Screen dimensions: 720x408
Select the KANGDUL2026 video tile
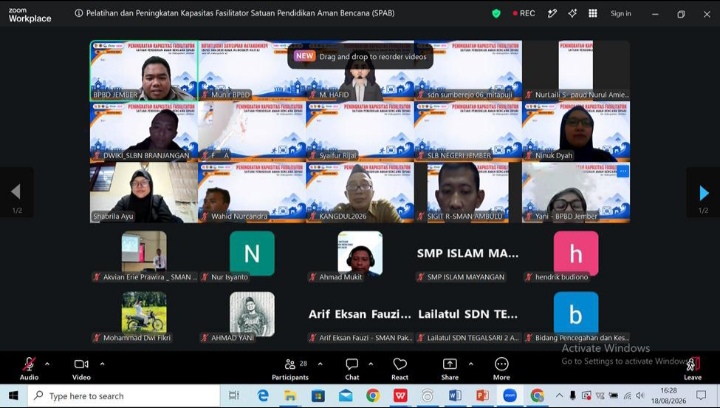[360, 192]
